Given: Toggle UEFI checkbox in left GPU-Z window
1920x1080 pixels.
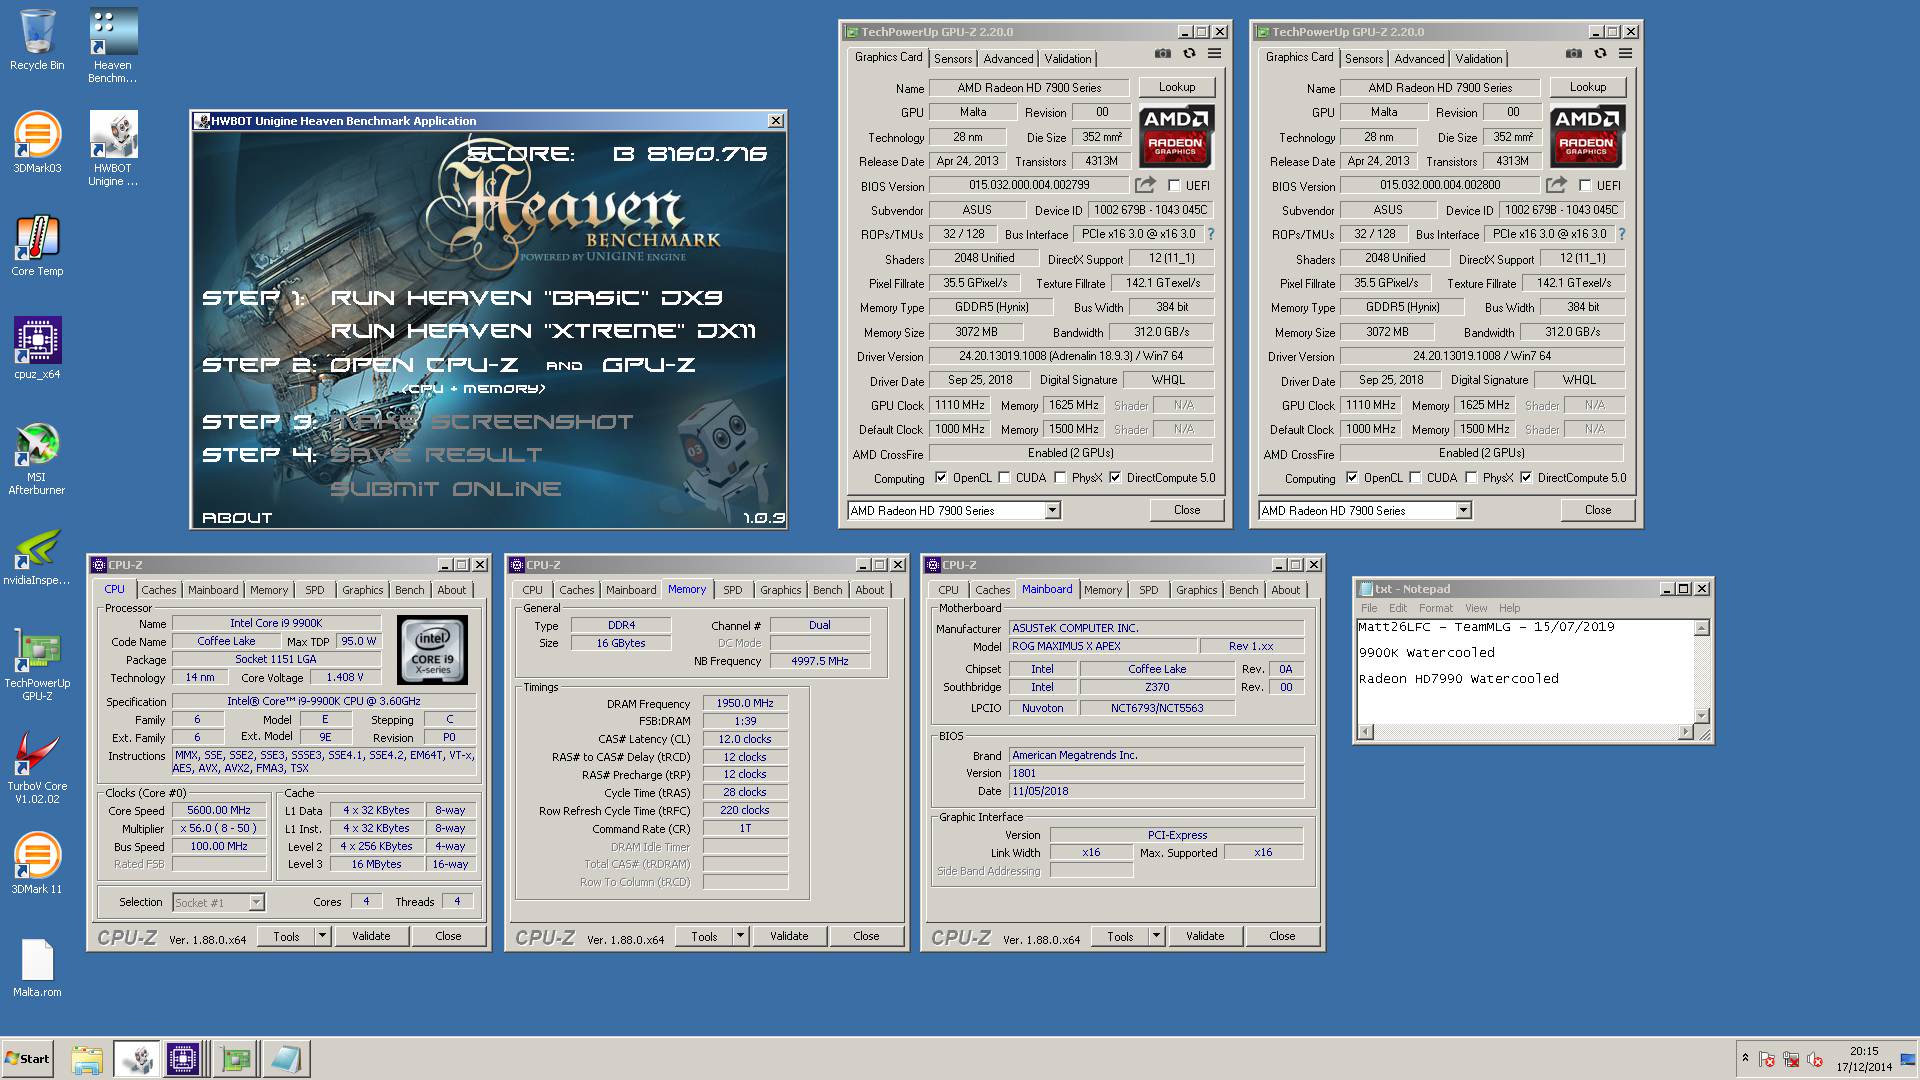Looking at the screenshot, I should point(1174,185).
